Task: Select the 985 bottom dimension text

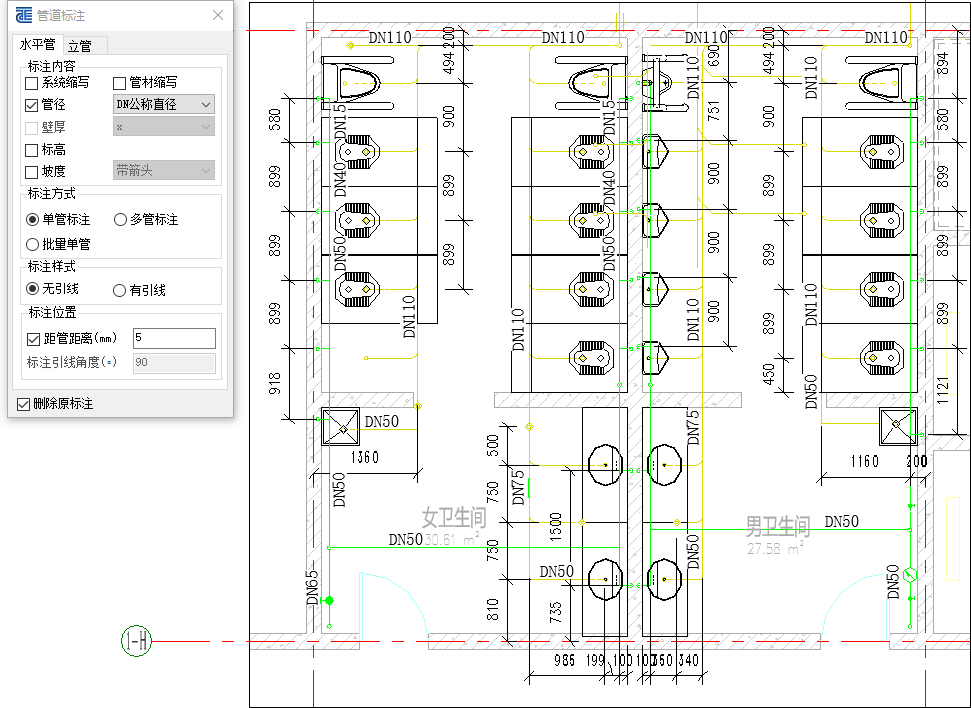Action: coord(565,660)
